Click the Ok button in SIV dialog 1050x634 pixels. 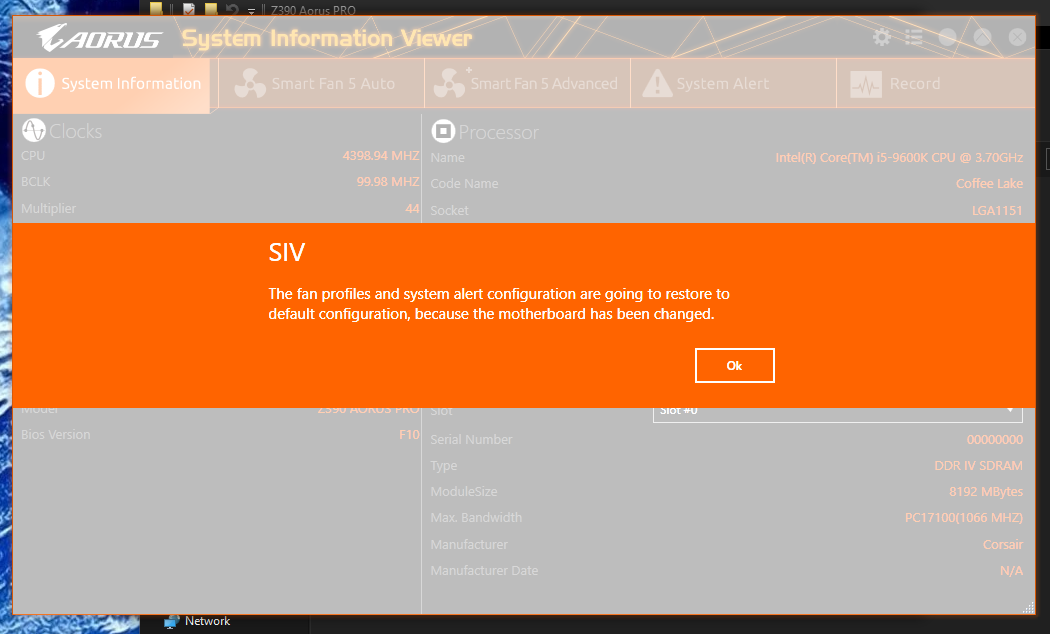735,366
